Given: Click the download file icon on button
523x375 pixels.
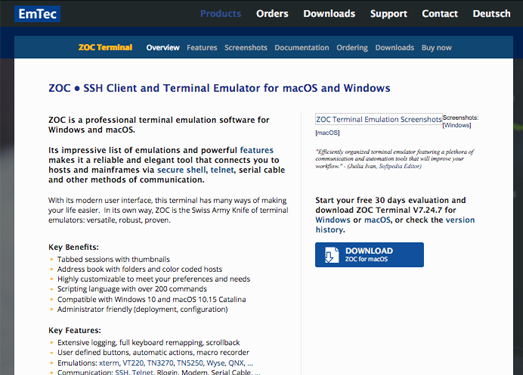Looking at the screenshot, I should [x=332, y=255].
